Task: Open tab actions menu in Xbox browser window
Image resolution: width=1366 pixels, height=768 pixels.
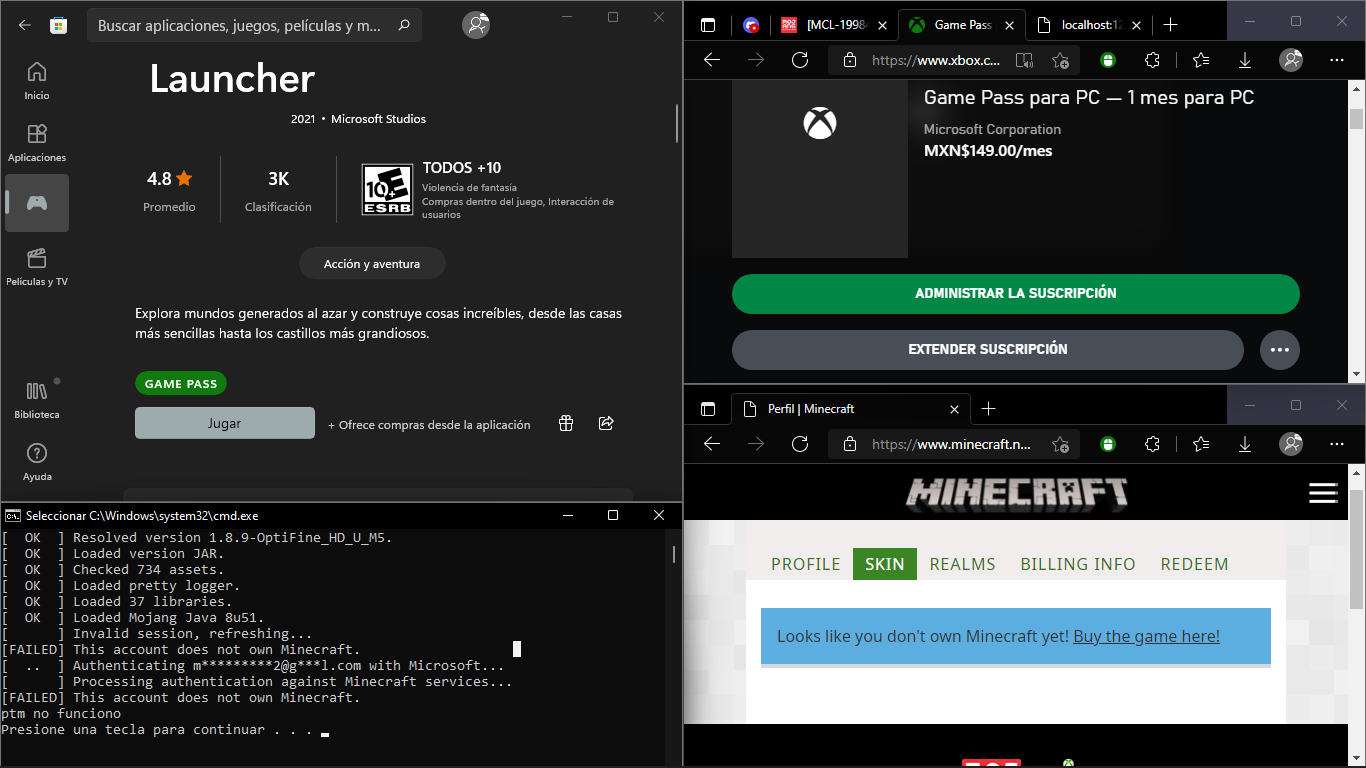Action: click(708, 25)
